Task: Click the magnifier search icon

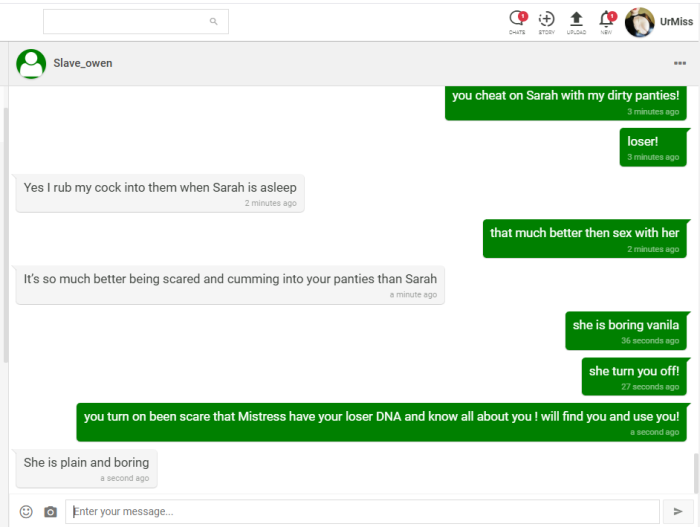Action: coord(213,21)
